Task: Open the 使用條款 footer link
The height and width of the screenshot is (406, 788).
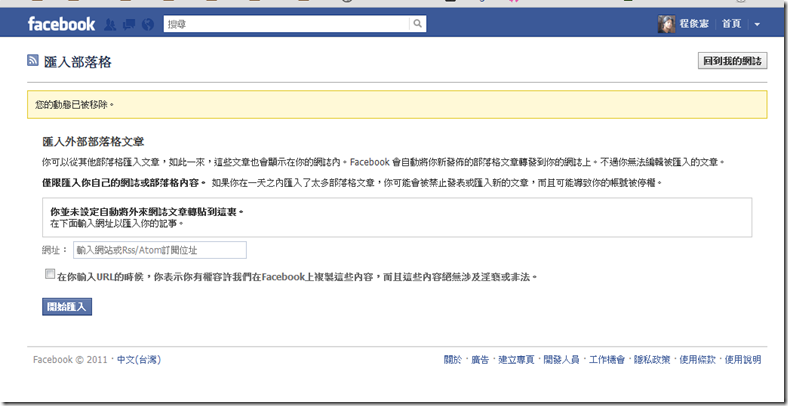Action: point(697,360)
